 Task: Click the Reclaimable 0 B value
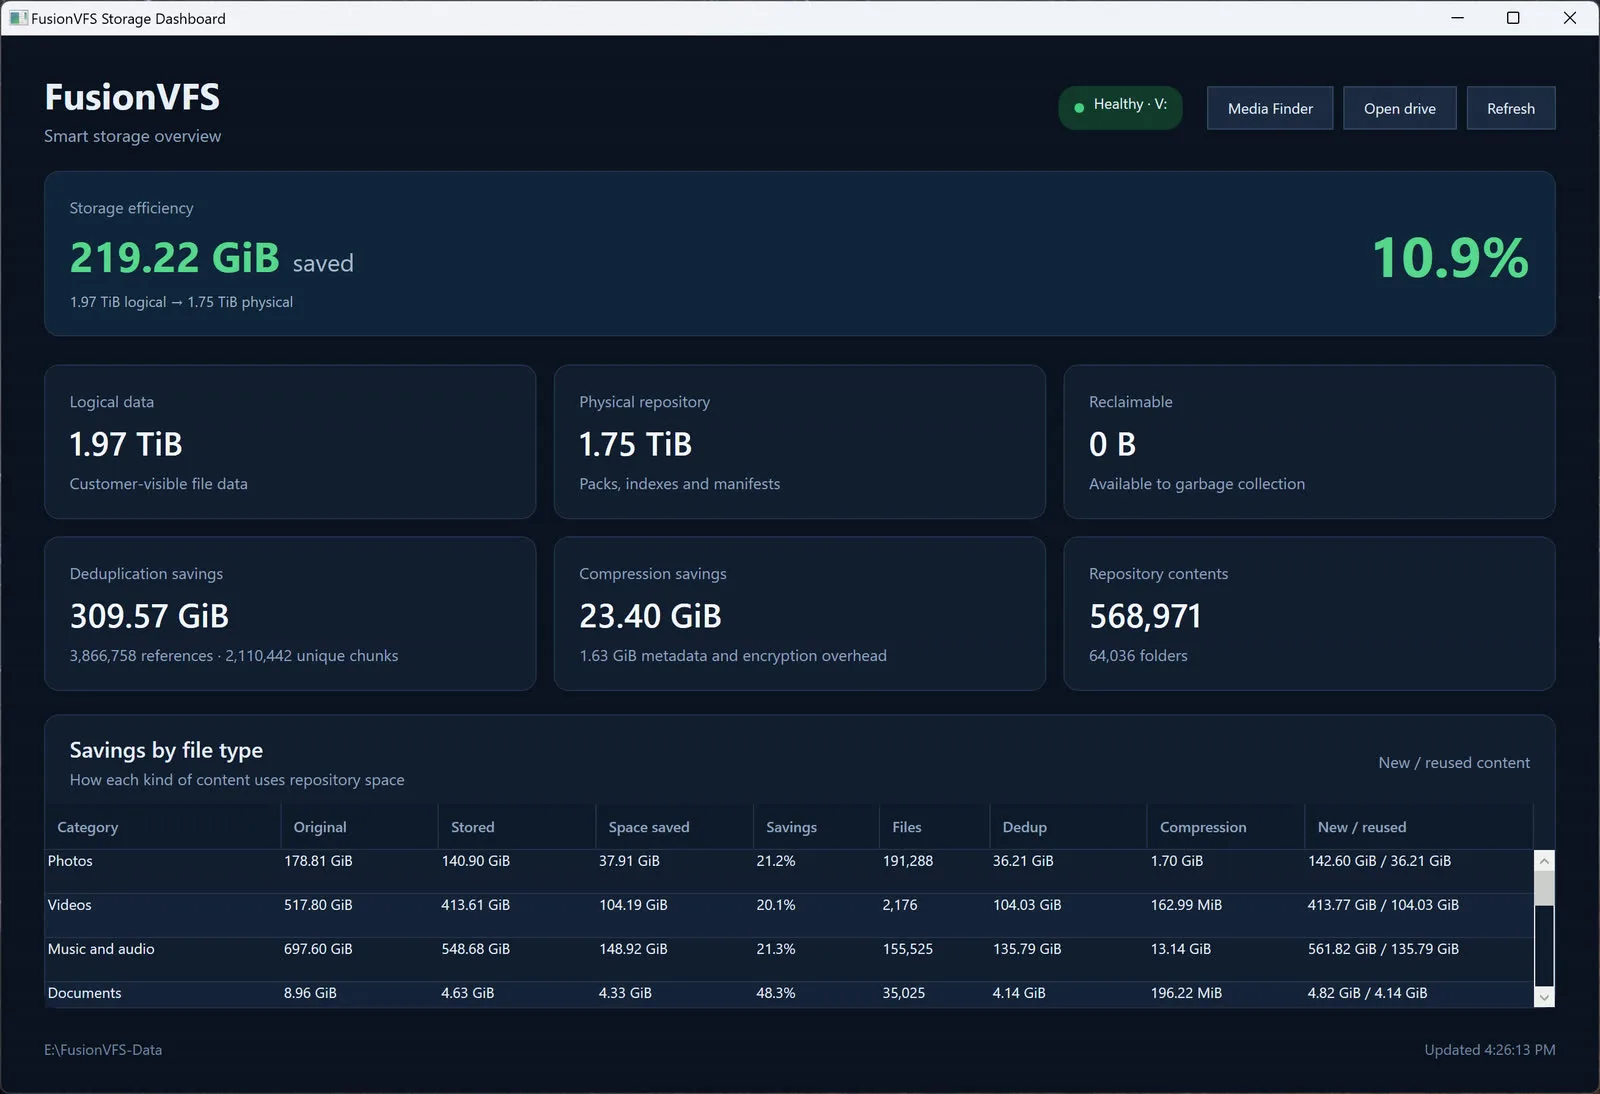1113,444
